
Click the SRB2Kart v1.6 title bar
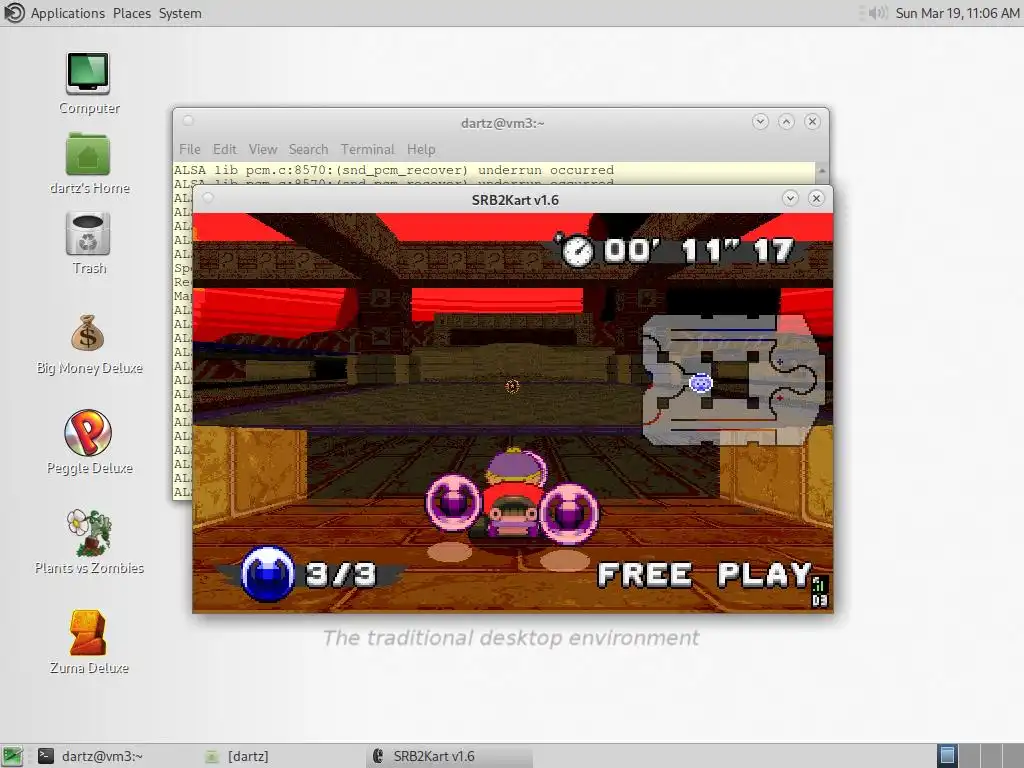point(515,200)
